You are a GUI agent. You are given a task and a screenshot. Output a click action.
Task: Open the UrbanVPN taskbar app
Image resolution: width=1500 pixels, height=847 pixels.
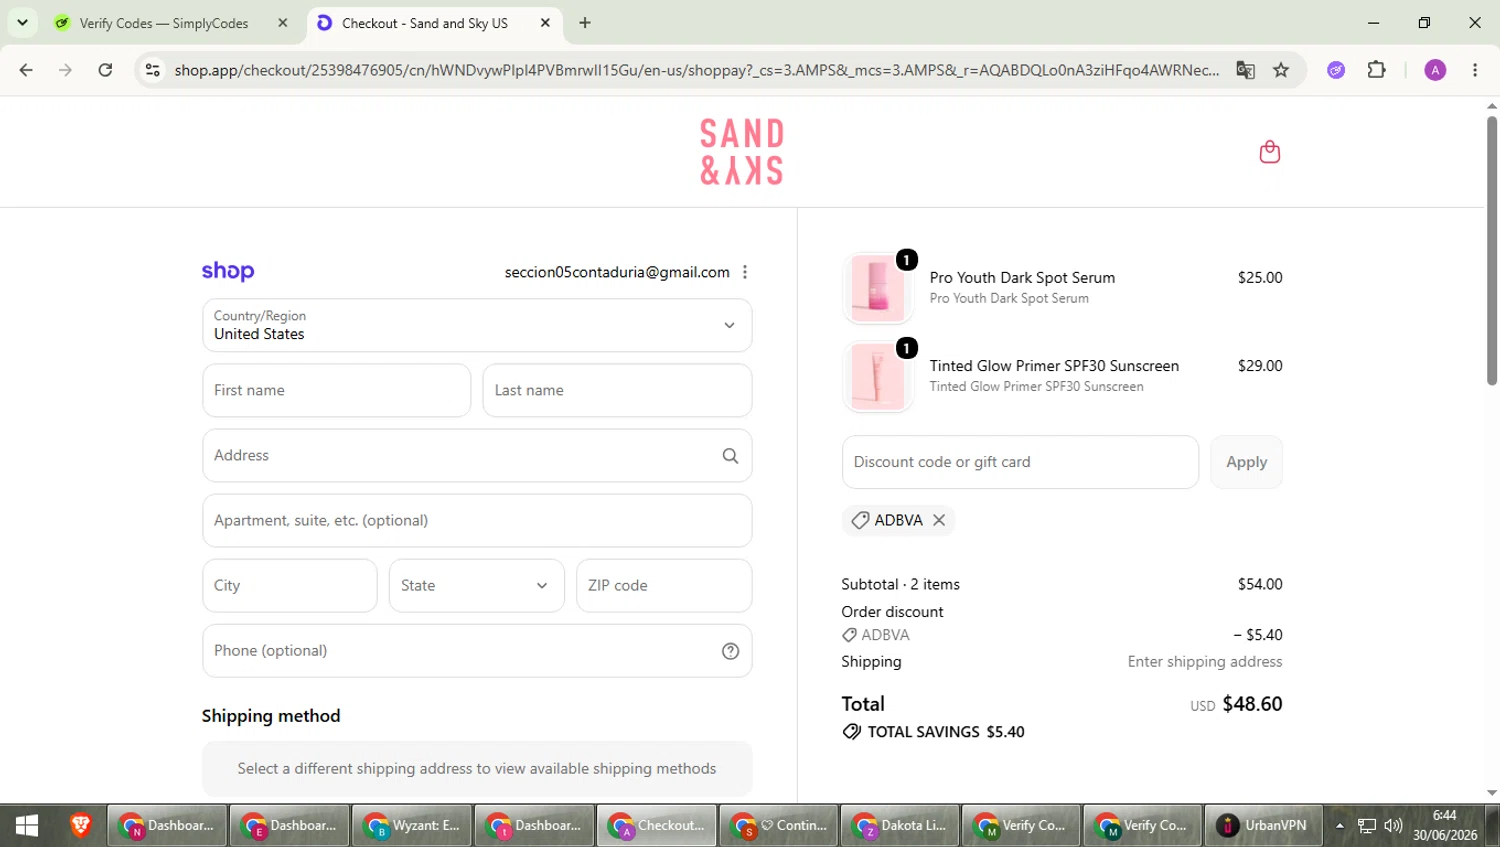coord(1263,826)
